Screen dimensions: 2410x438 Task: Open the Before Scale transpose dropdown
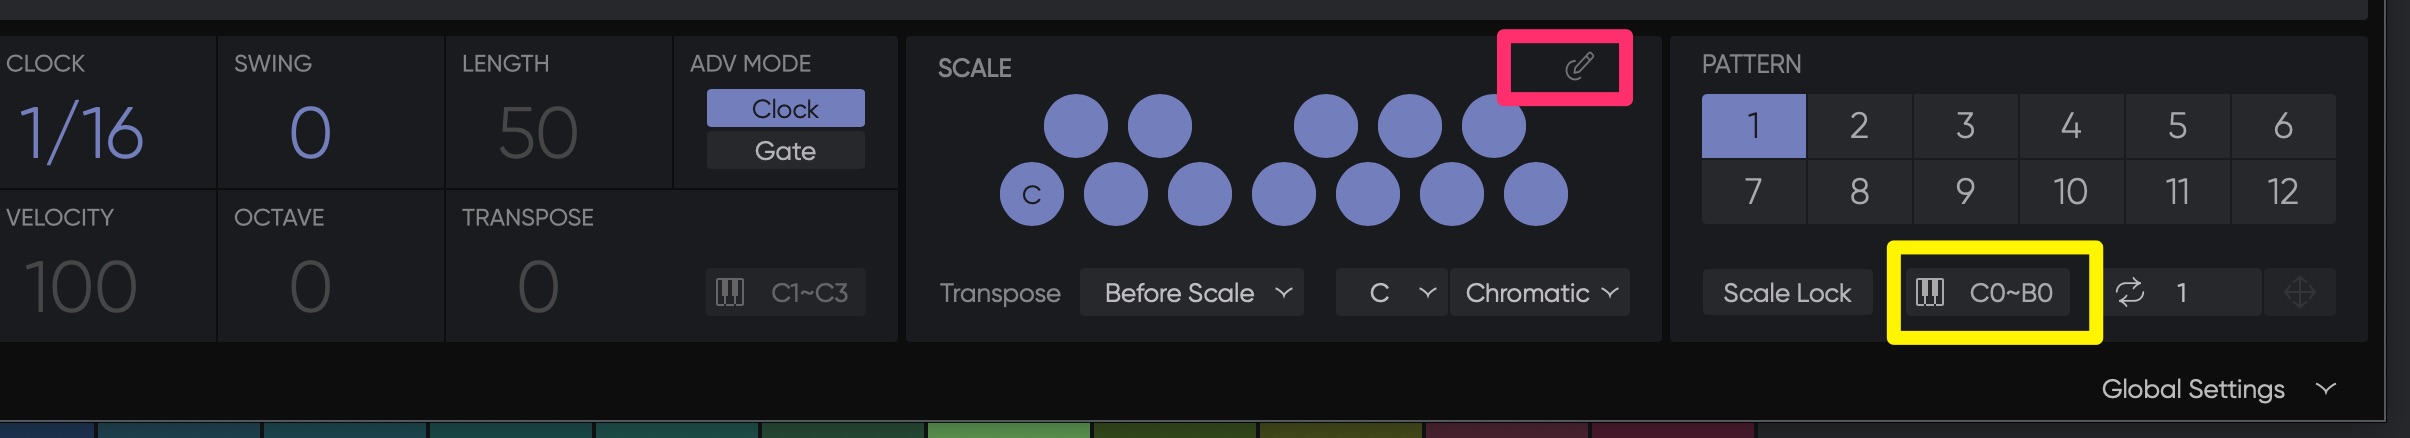coord(1191,293)
